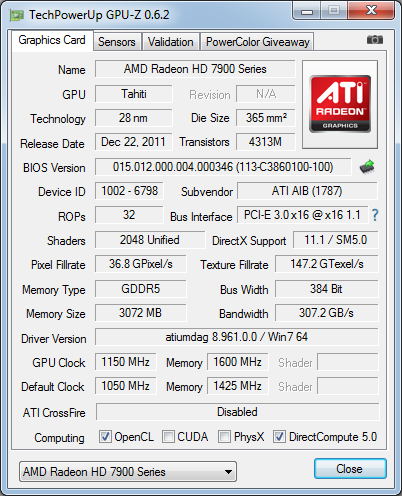Open the Validation tab
The height and width of the screenshot is (496, 402).
click(x=171, y=42)
